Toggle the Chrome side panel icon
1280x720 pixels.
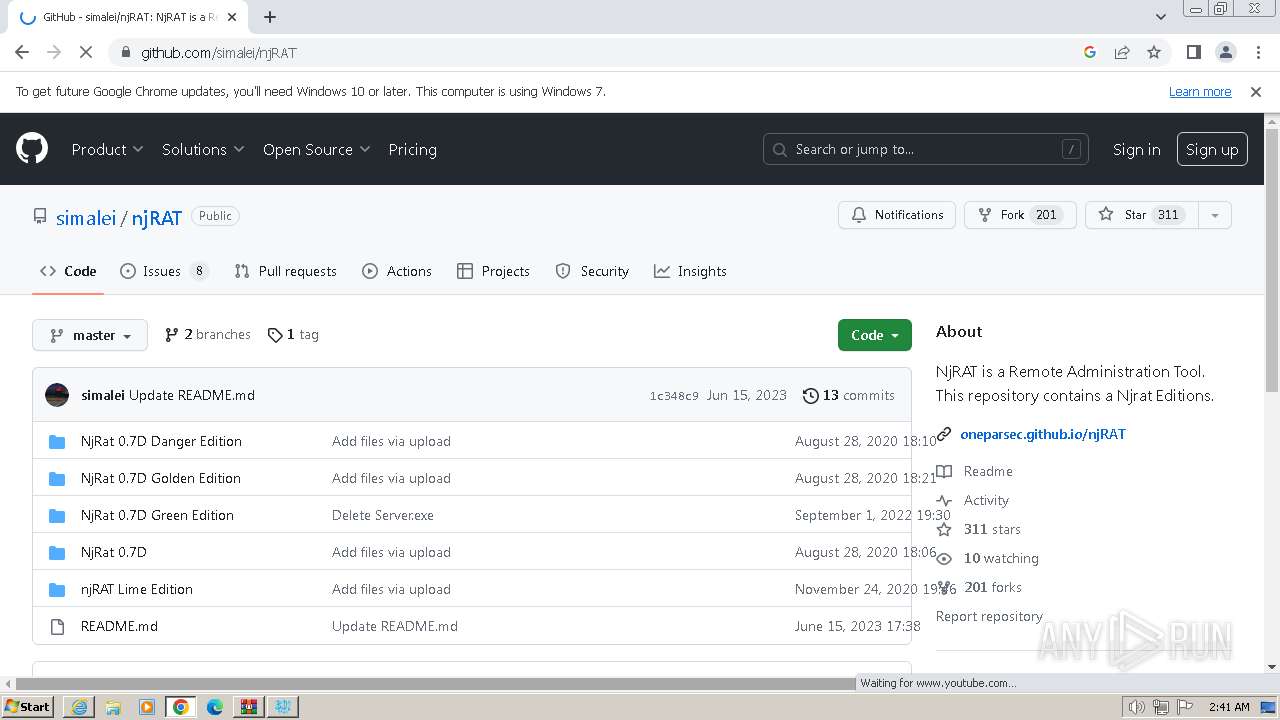[x=1193, y=52]
